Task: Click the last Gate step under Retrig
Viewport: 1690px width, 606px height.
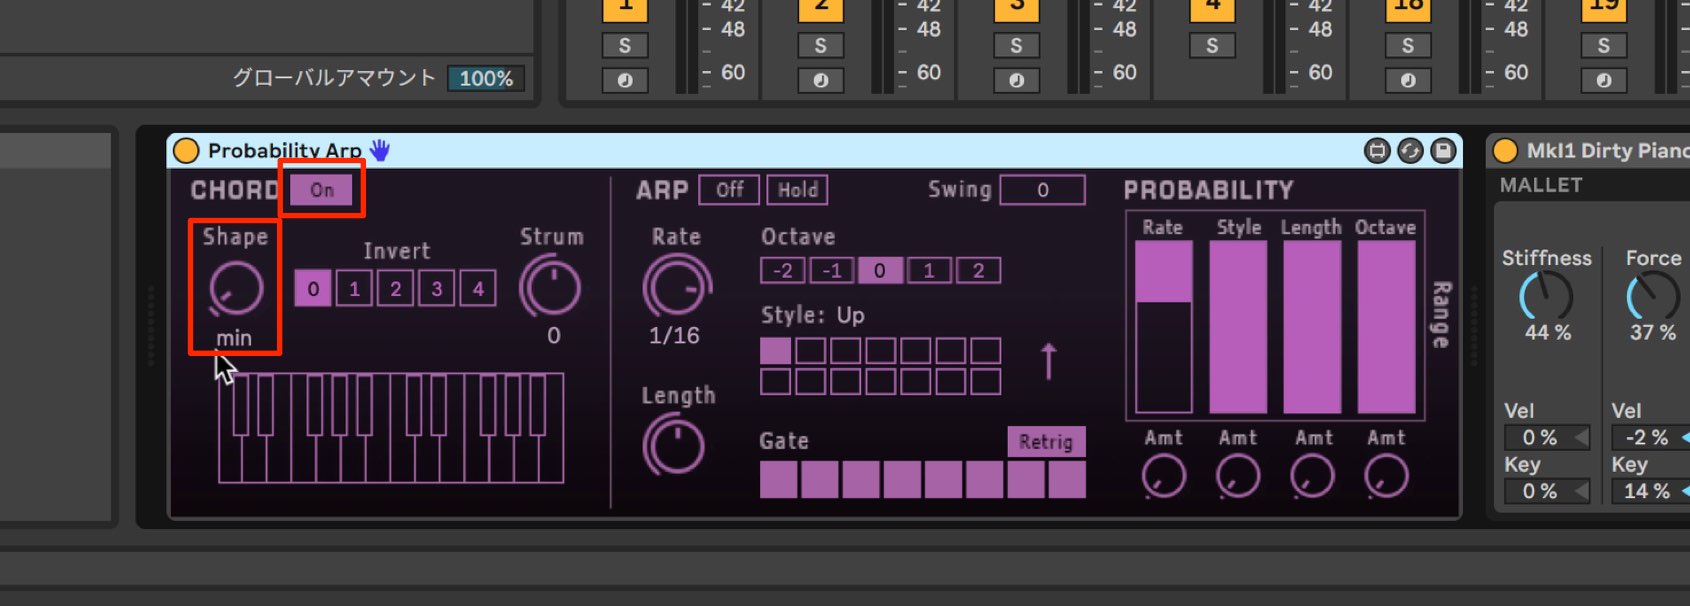Action: (1067, 479)
